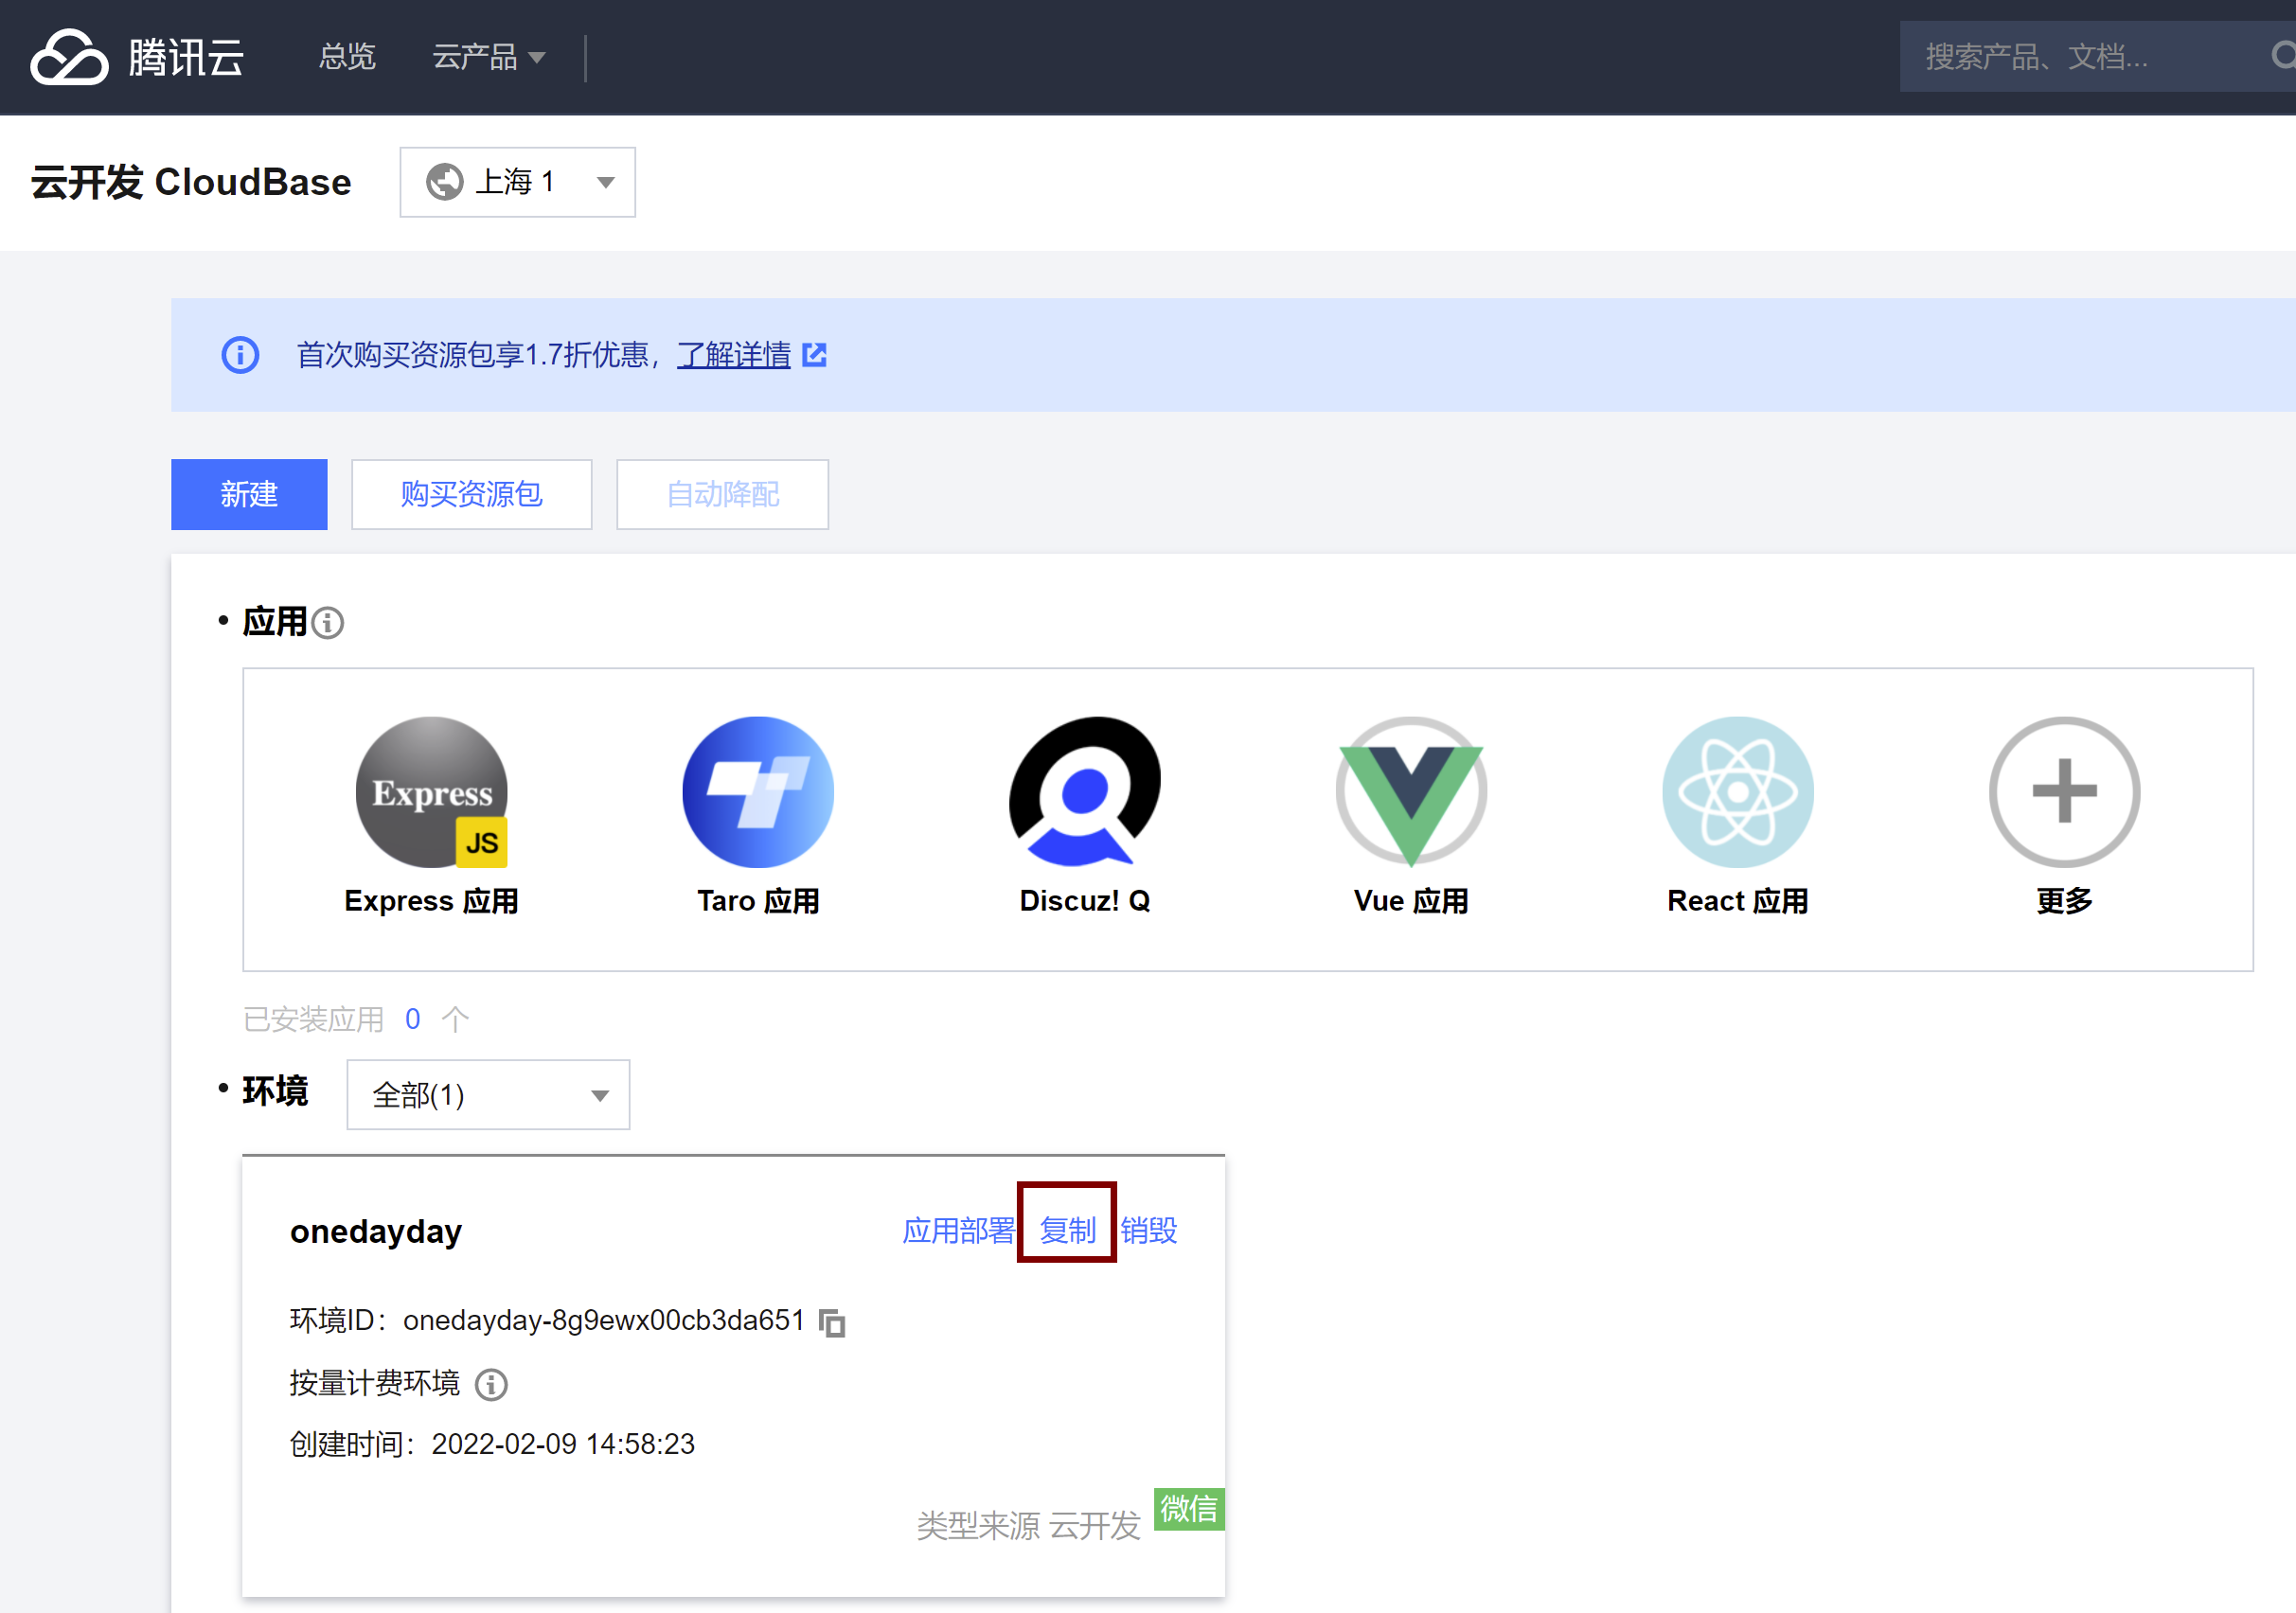Open the Discuz! Q app icon
Image resolution: width=2296 pixels, height=1613 pixels.
[1084, 792]
